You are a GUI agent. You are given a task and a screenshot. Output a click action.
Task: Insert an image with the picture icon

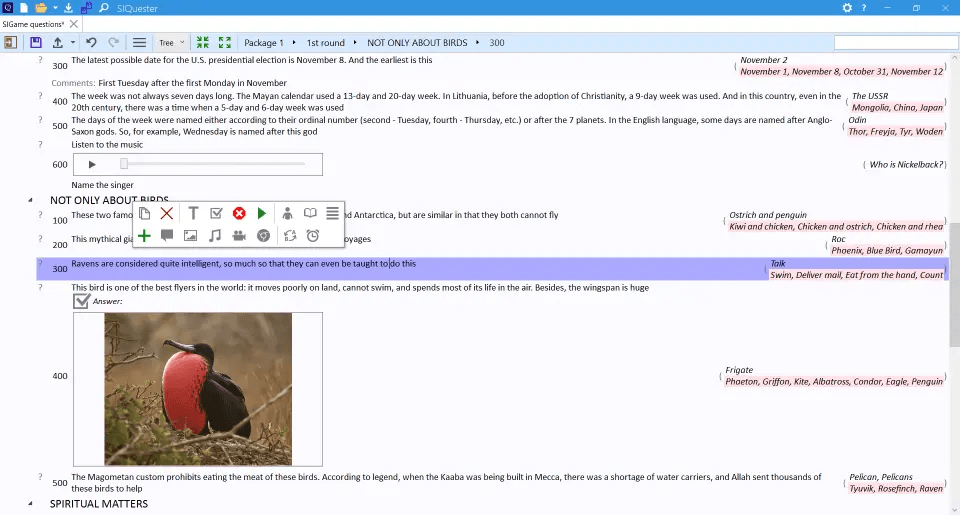click(190, 236)
